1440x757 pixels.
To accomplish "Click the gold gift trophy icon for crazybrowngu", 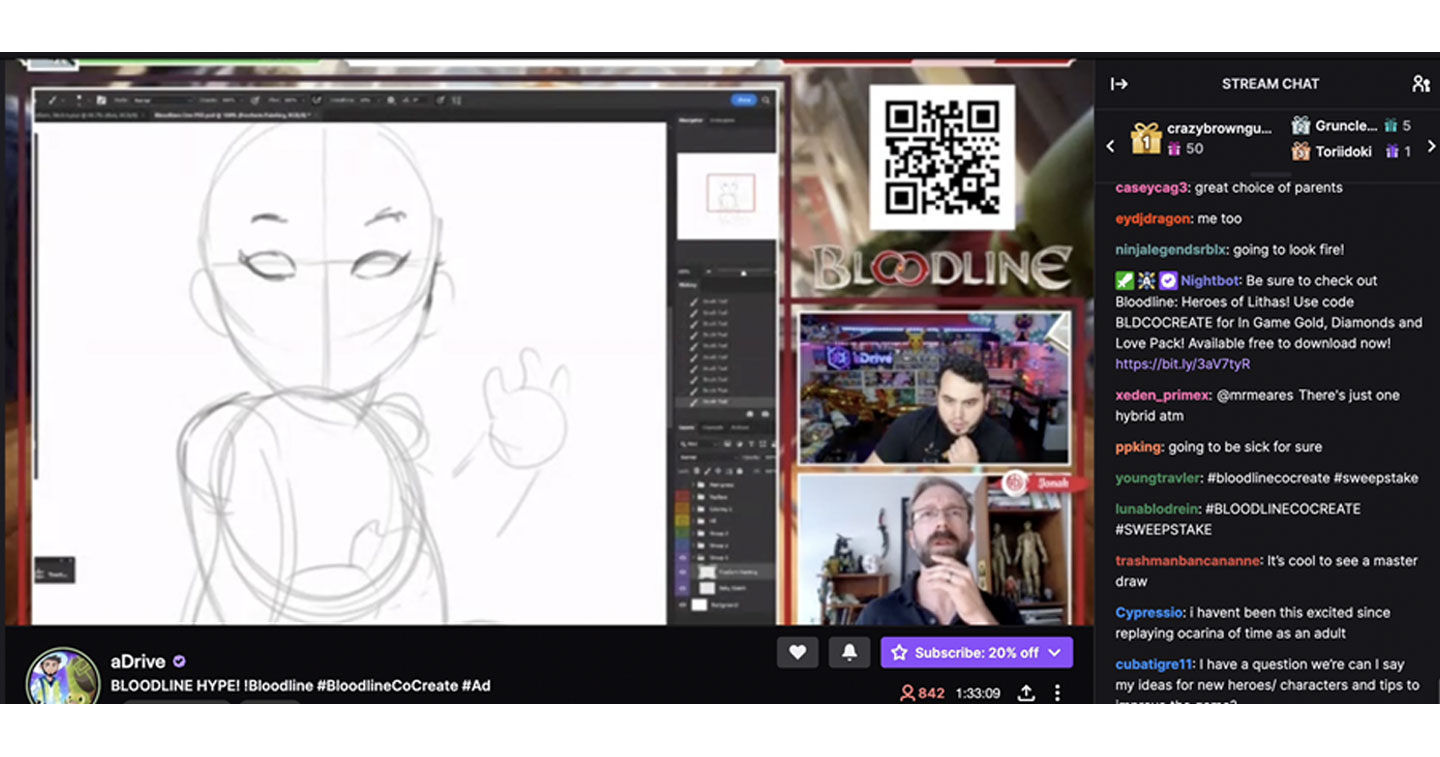I will pyautogui.click(x=1145, y=138).
